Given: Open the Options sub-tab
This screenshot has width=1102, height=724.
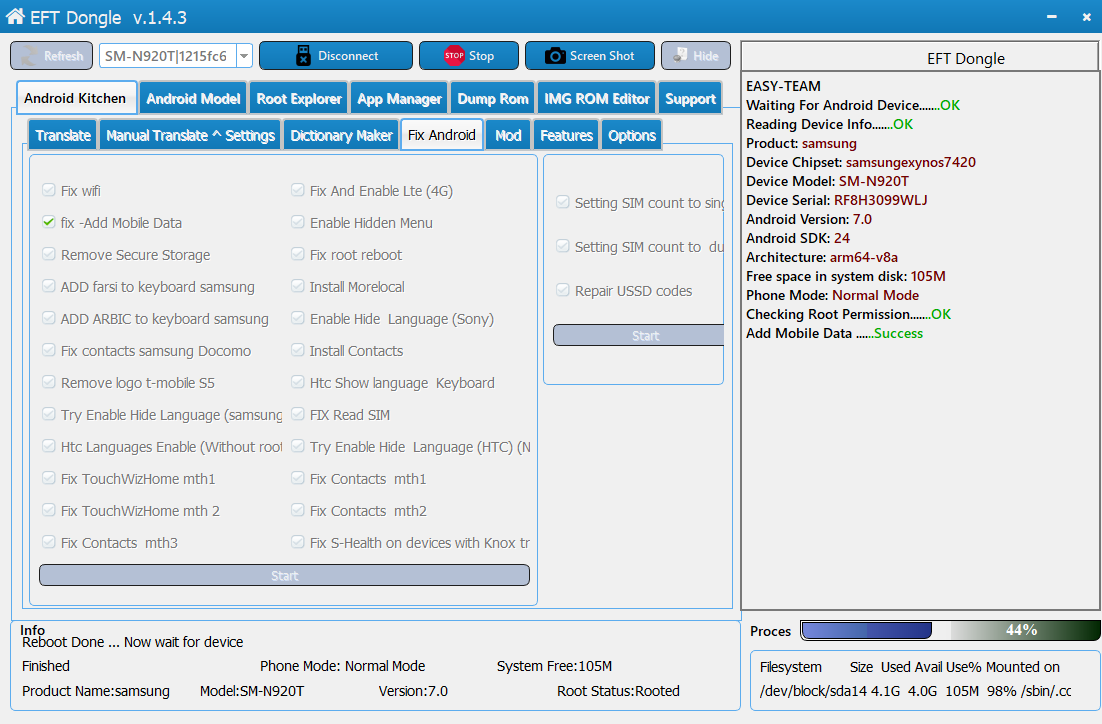Looking at the screenshot, I should coord(632,135).
